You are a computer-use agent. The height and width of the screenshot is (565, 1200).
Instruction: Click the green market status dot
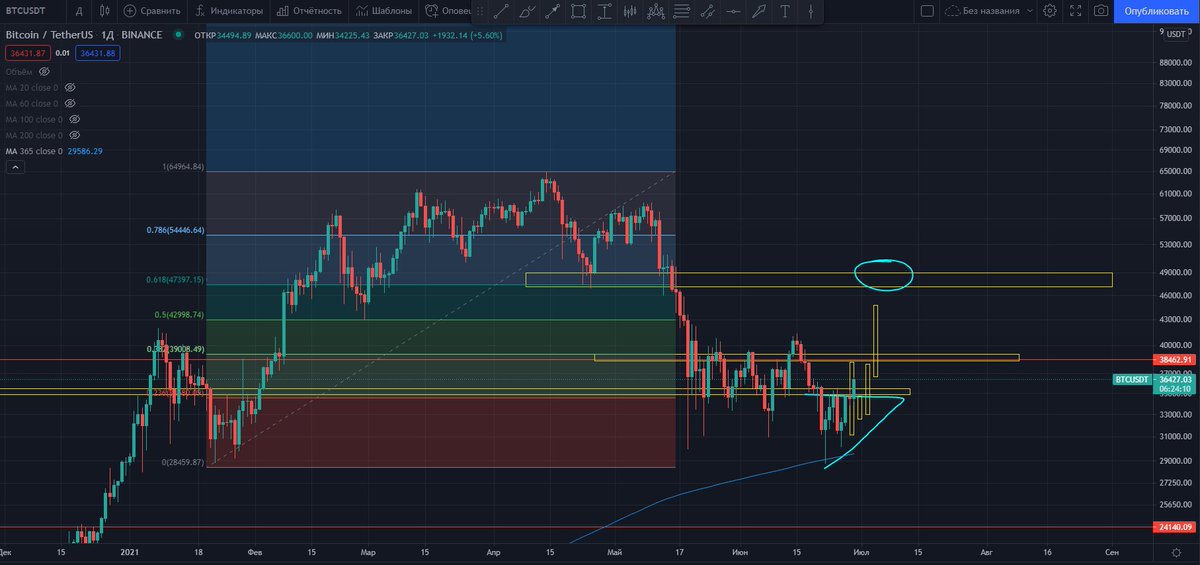point(178,34)
